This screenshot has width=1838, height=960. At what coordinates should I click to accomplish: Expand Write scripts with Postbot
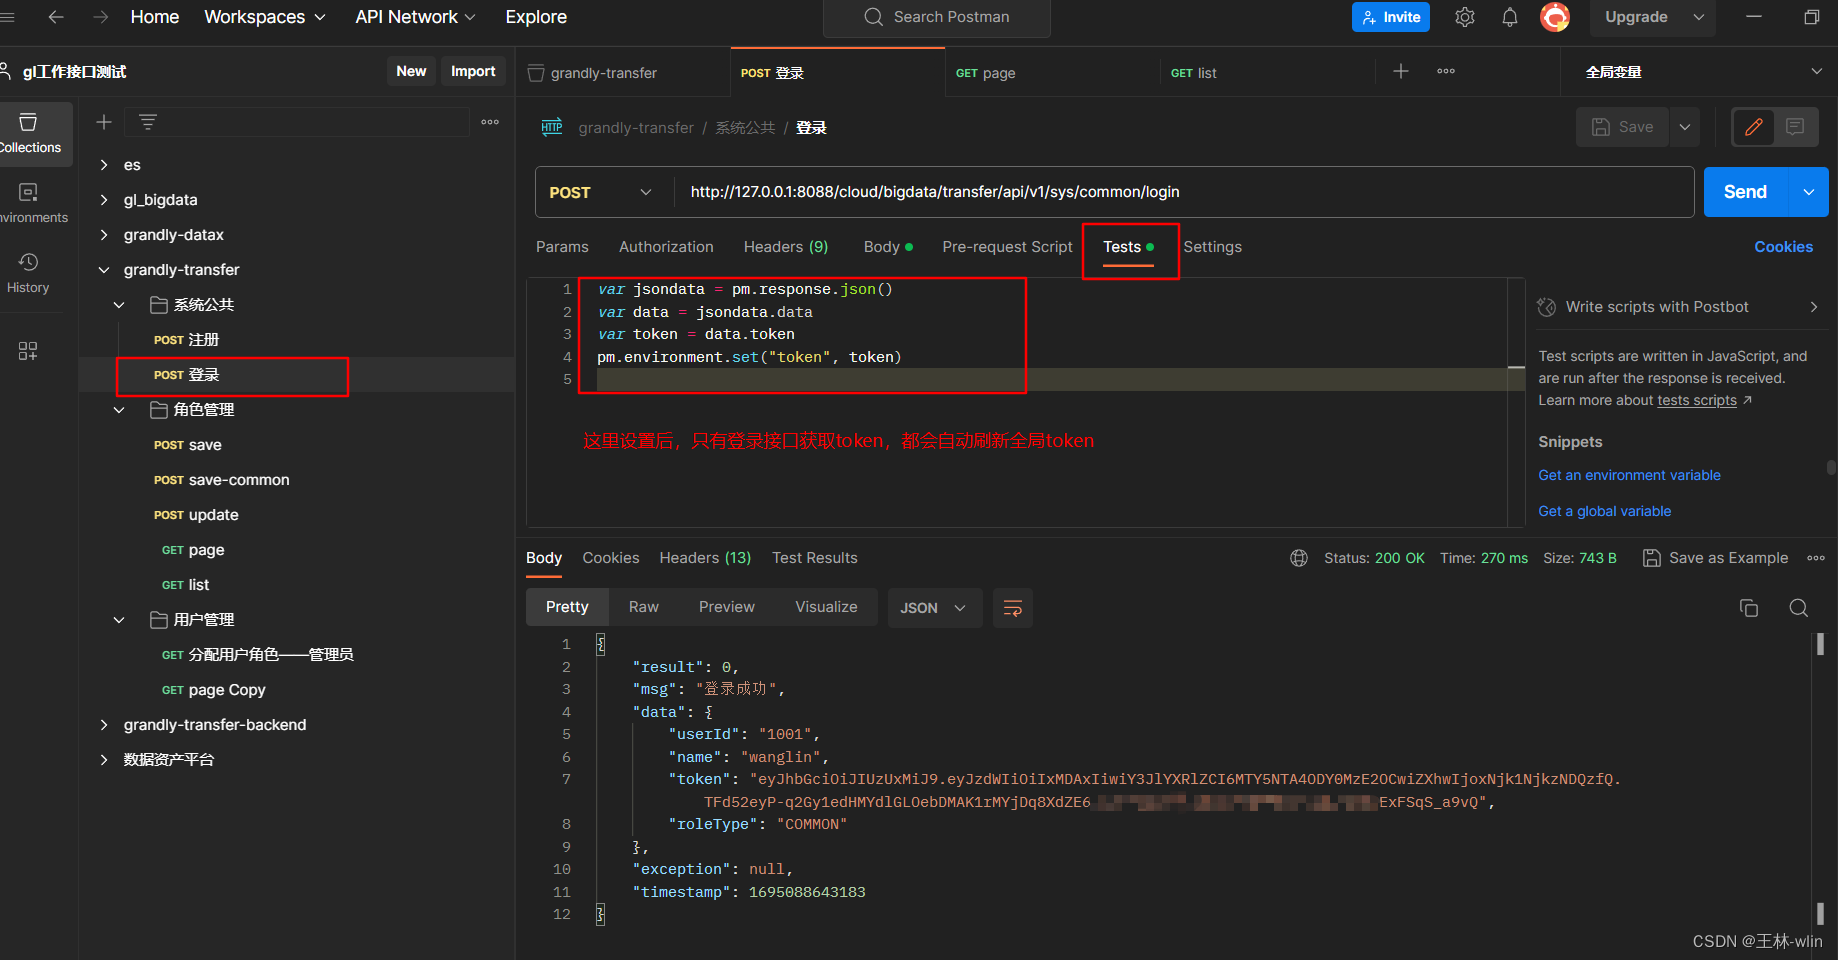(x=1814, y=307)
